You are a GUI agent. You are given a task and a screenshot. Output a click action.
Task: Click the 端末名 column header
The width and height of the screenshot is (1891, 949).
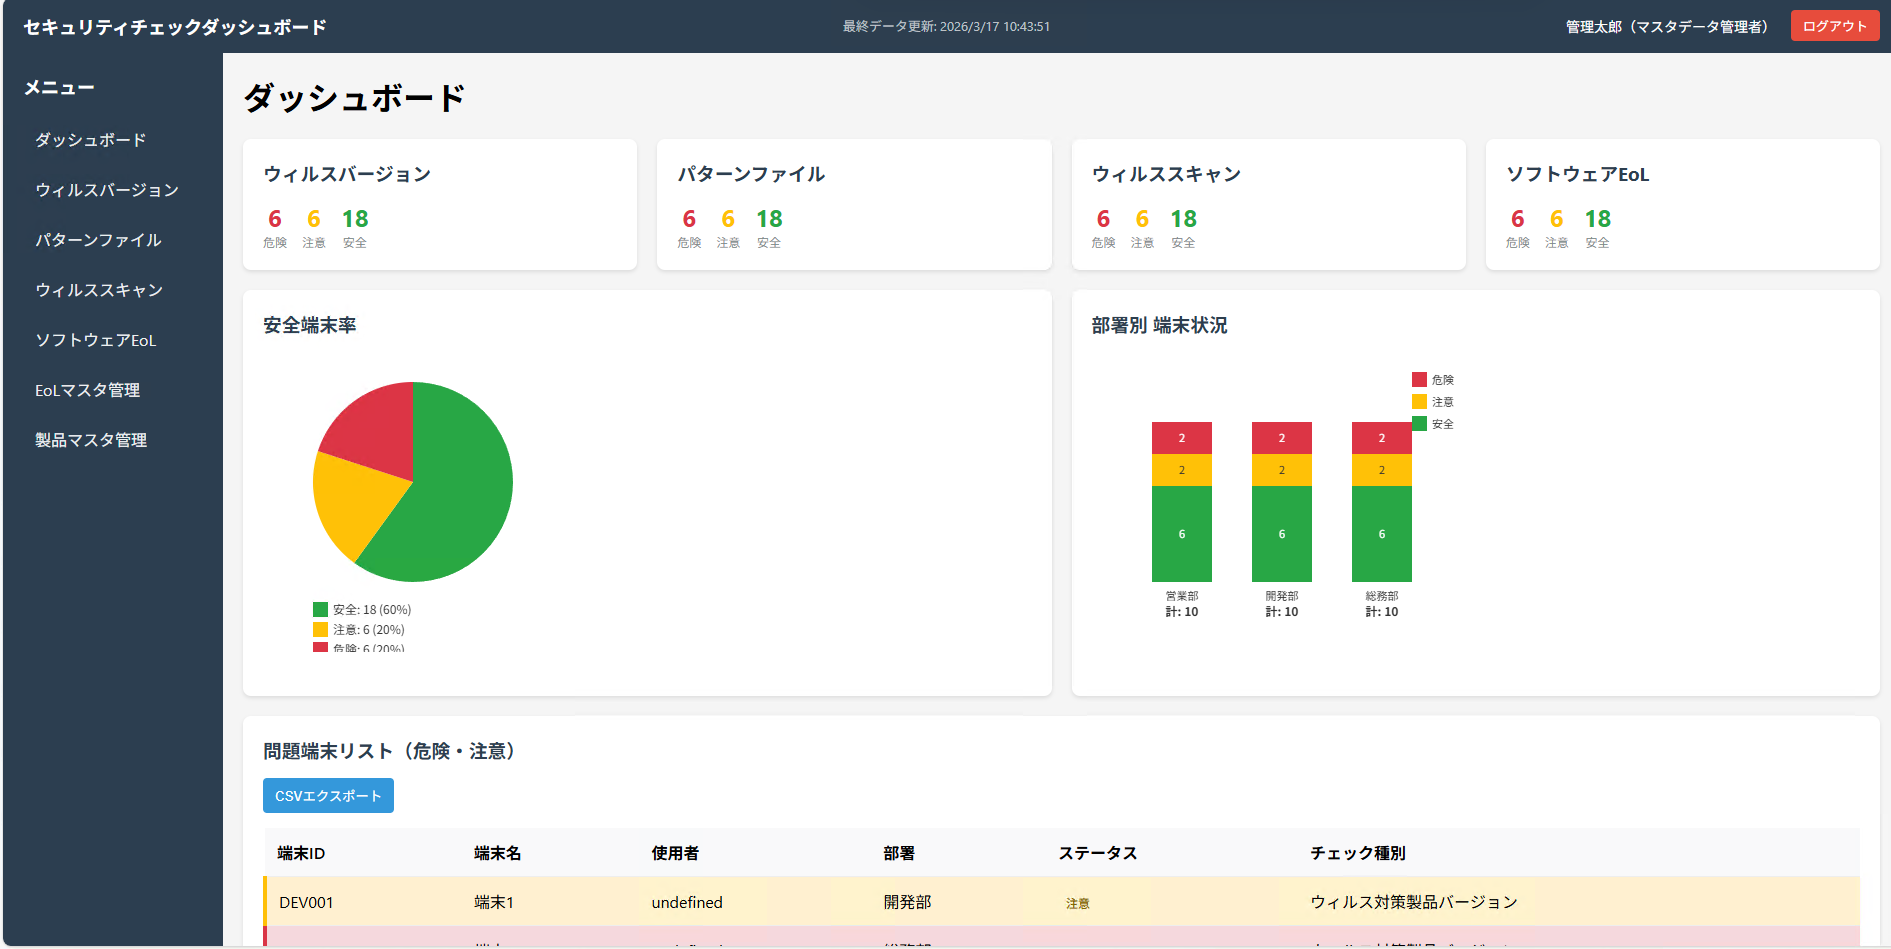(x=497, y=853)
